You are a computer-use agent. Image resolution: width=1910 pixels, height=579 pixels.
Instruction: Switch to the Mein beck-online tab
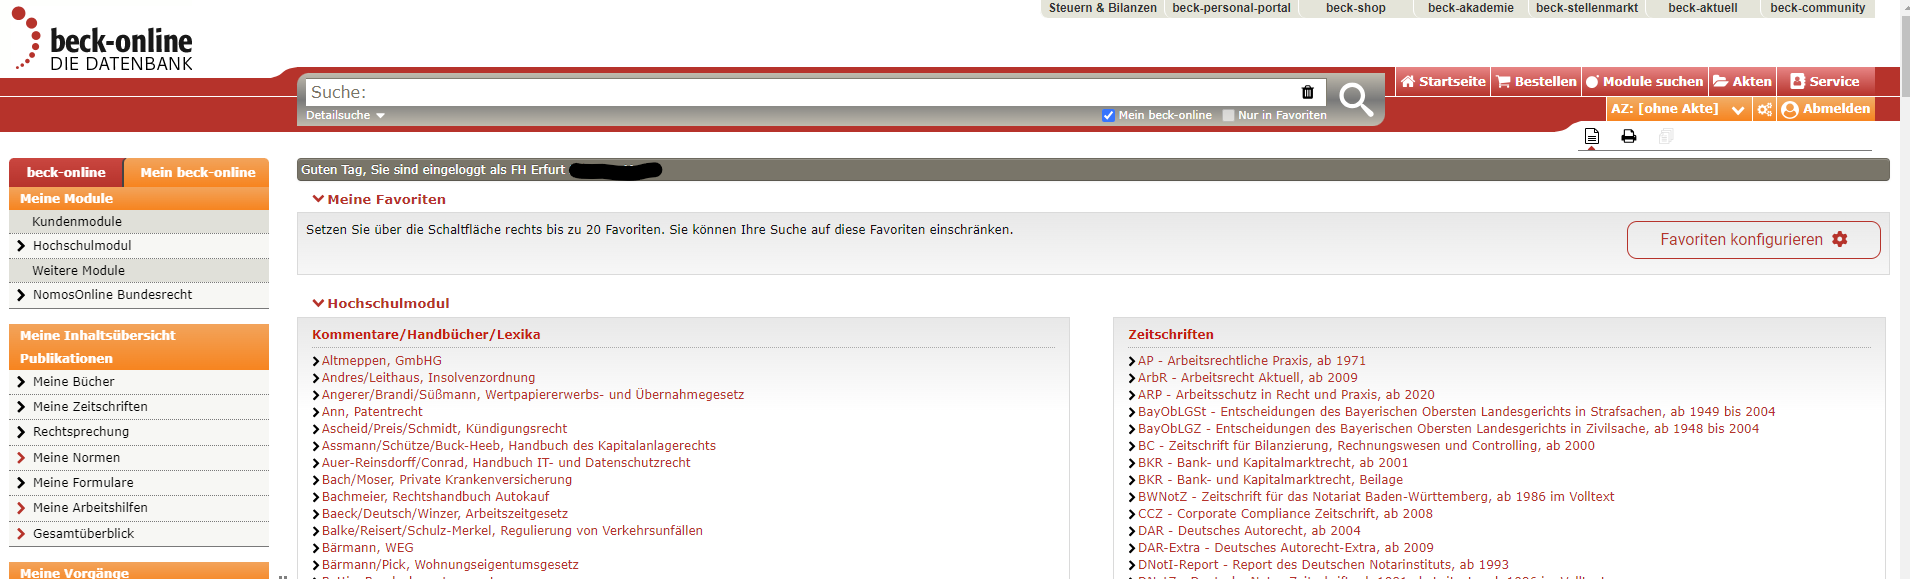pyautogui.click(x=197, y=172)
